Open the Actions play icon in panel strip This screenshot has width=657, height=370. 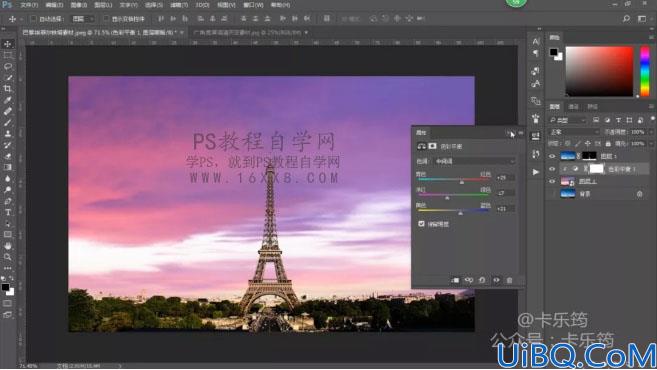[x=535, y=172]
